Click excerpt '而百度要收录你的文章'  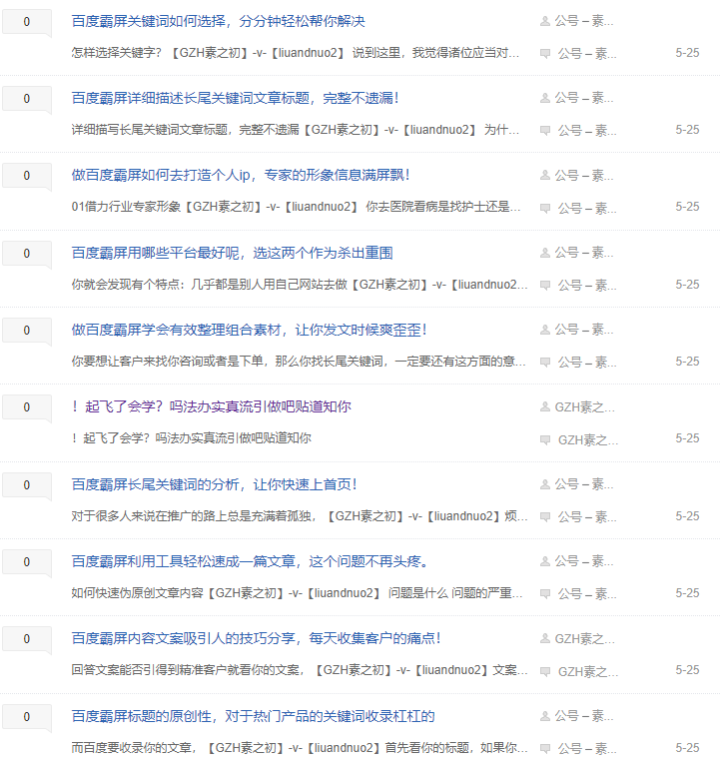click(300, 748)
